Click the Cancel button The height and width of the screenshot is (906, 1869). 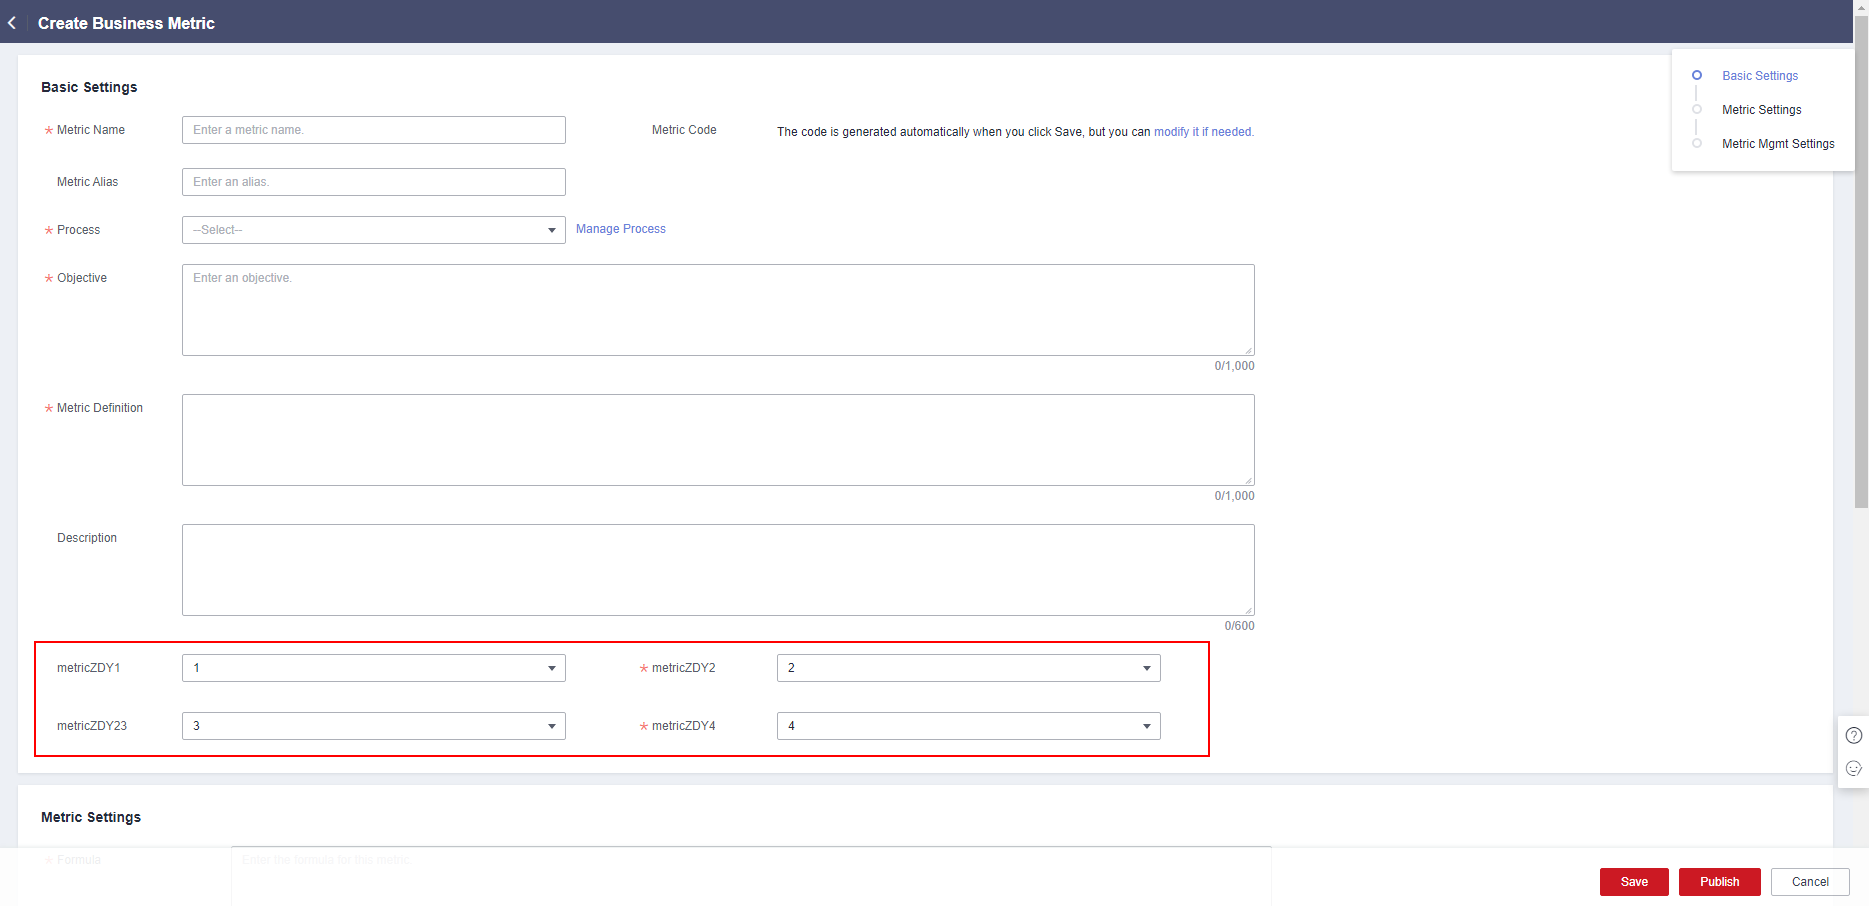[1810, 882]
